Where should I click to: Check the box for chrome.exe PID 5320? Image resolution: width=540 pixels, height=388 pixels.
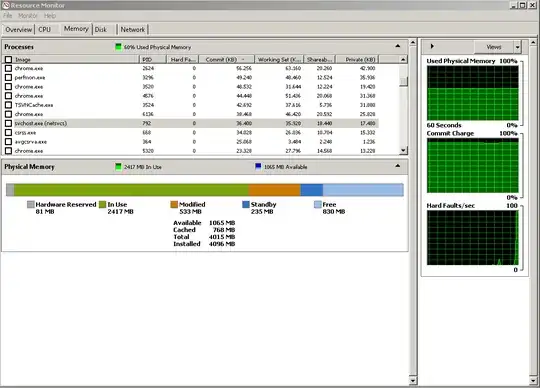(x=9, y=151)
